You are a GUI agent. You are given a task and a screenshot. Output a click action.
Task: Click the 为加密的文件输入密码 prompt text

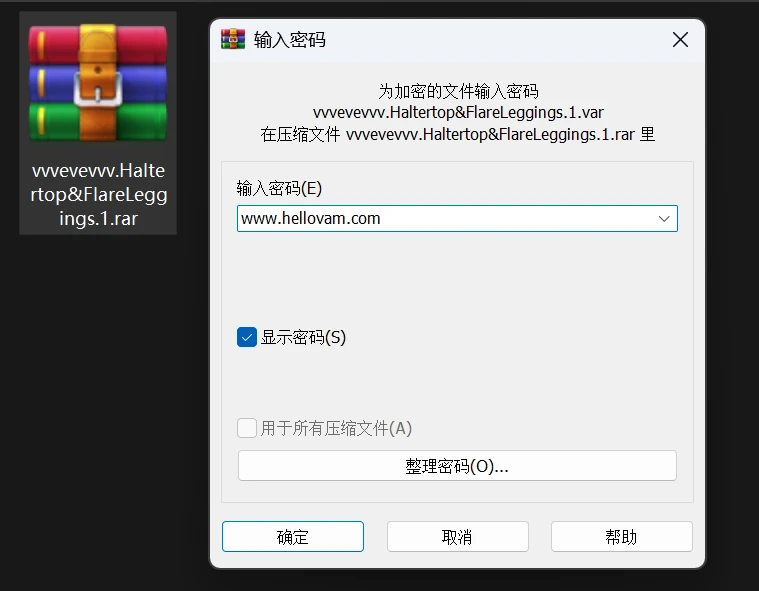pos(458,91)
